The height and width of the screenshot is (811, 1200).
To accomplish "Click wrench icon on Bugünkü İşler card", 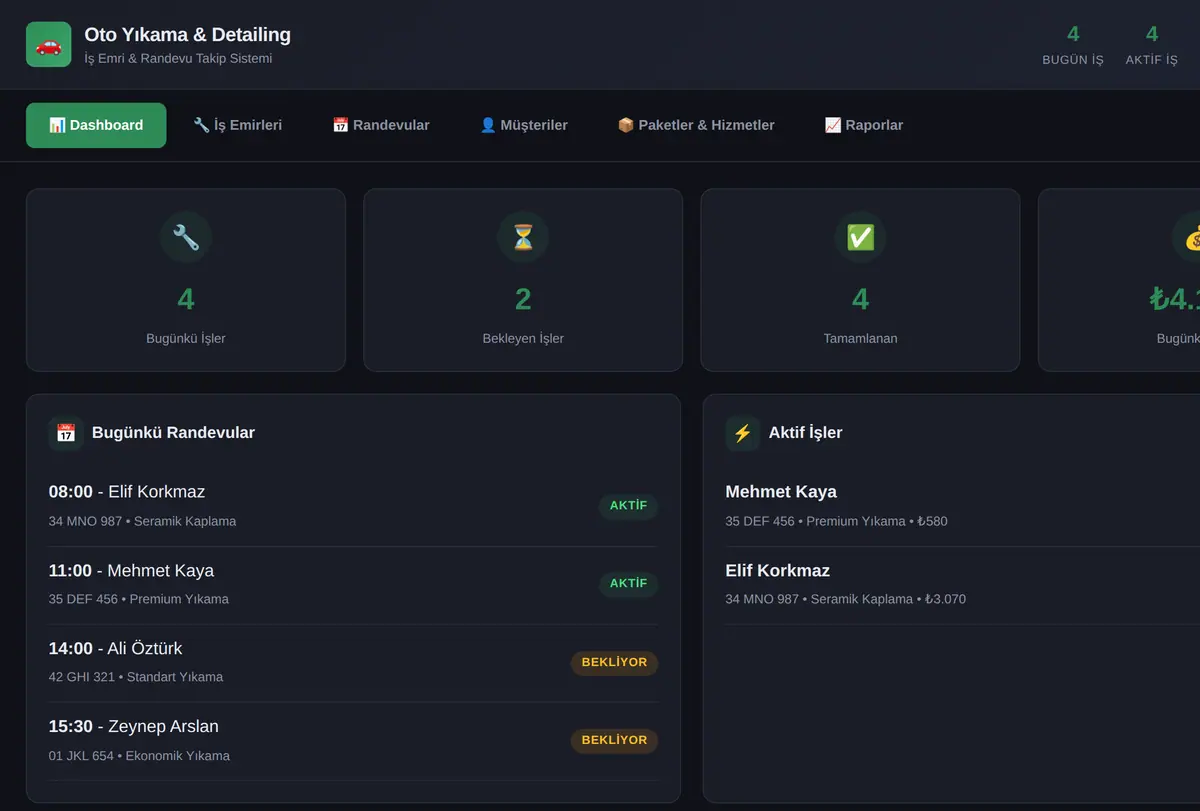I will coord(186,237).
